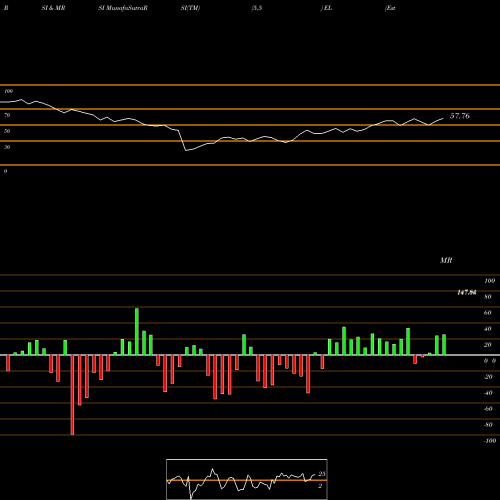
Task: Click the MR panel title label
Action: click(446, 260)
